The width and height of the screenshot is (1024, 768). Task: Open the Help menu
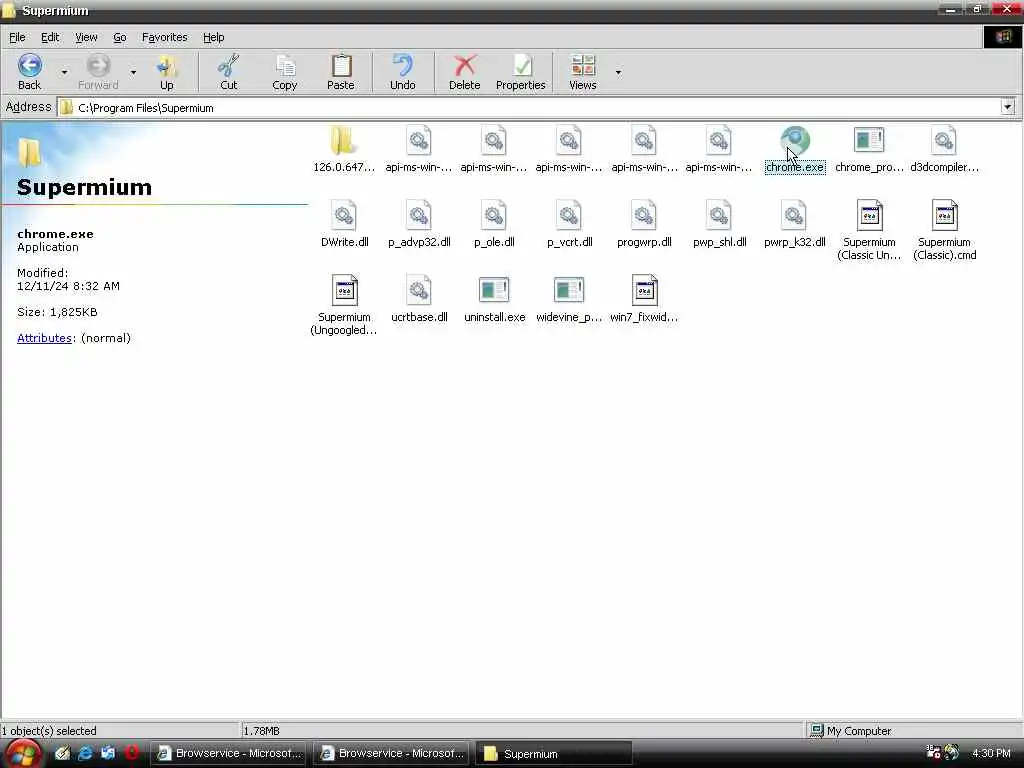(214, 37)
